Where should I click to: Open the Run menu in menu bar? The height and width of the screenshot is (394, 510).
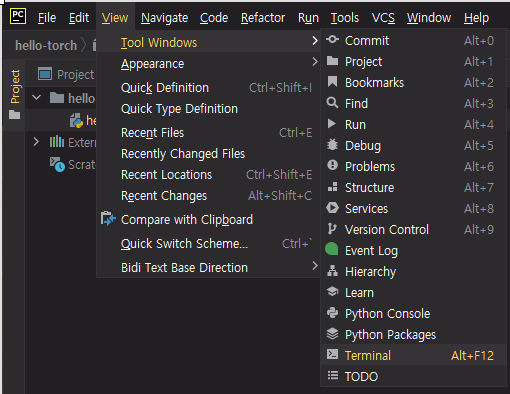click(x=308, y=18)
